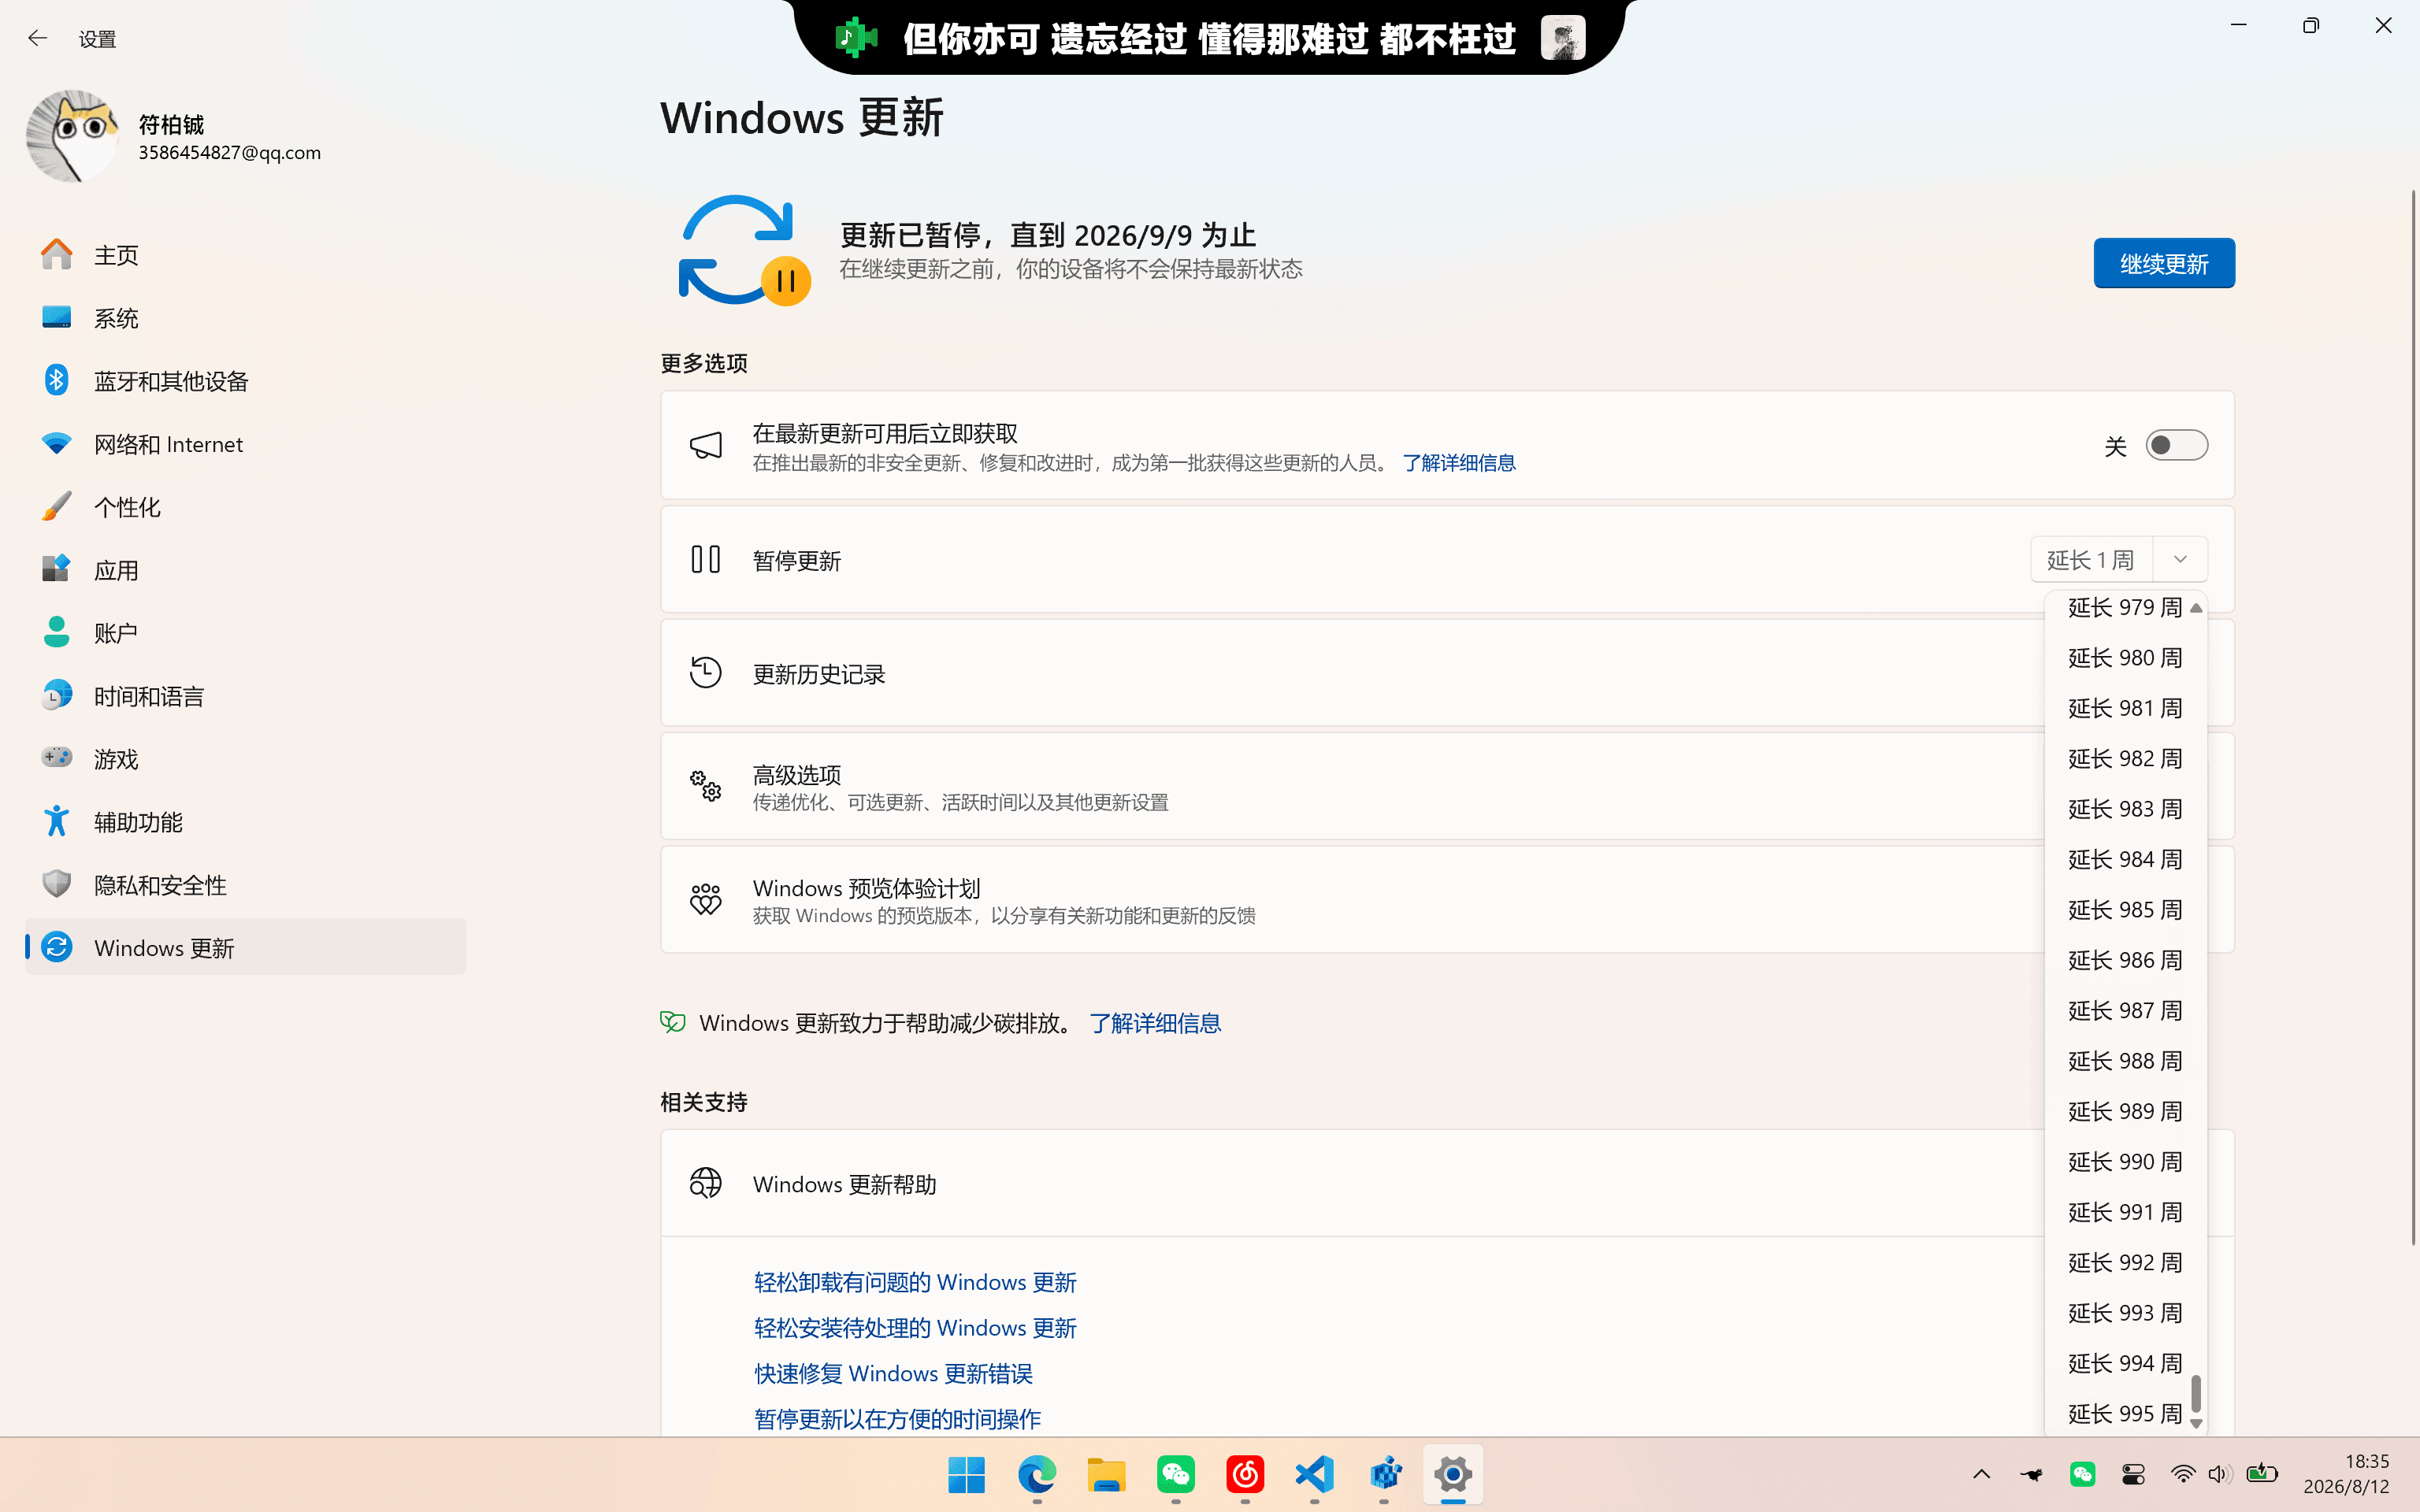Select 延长 993 周 option
This screenshot has width=2420, height=1512.
coord(2124,1313)
